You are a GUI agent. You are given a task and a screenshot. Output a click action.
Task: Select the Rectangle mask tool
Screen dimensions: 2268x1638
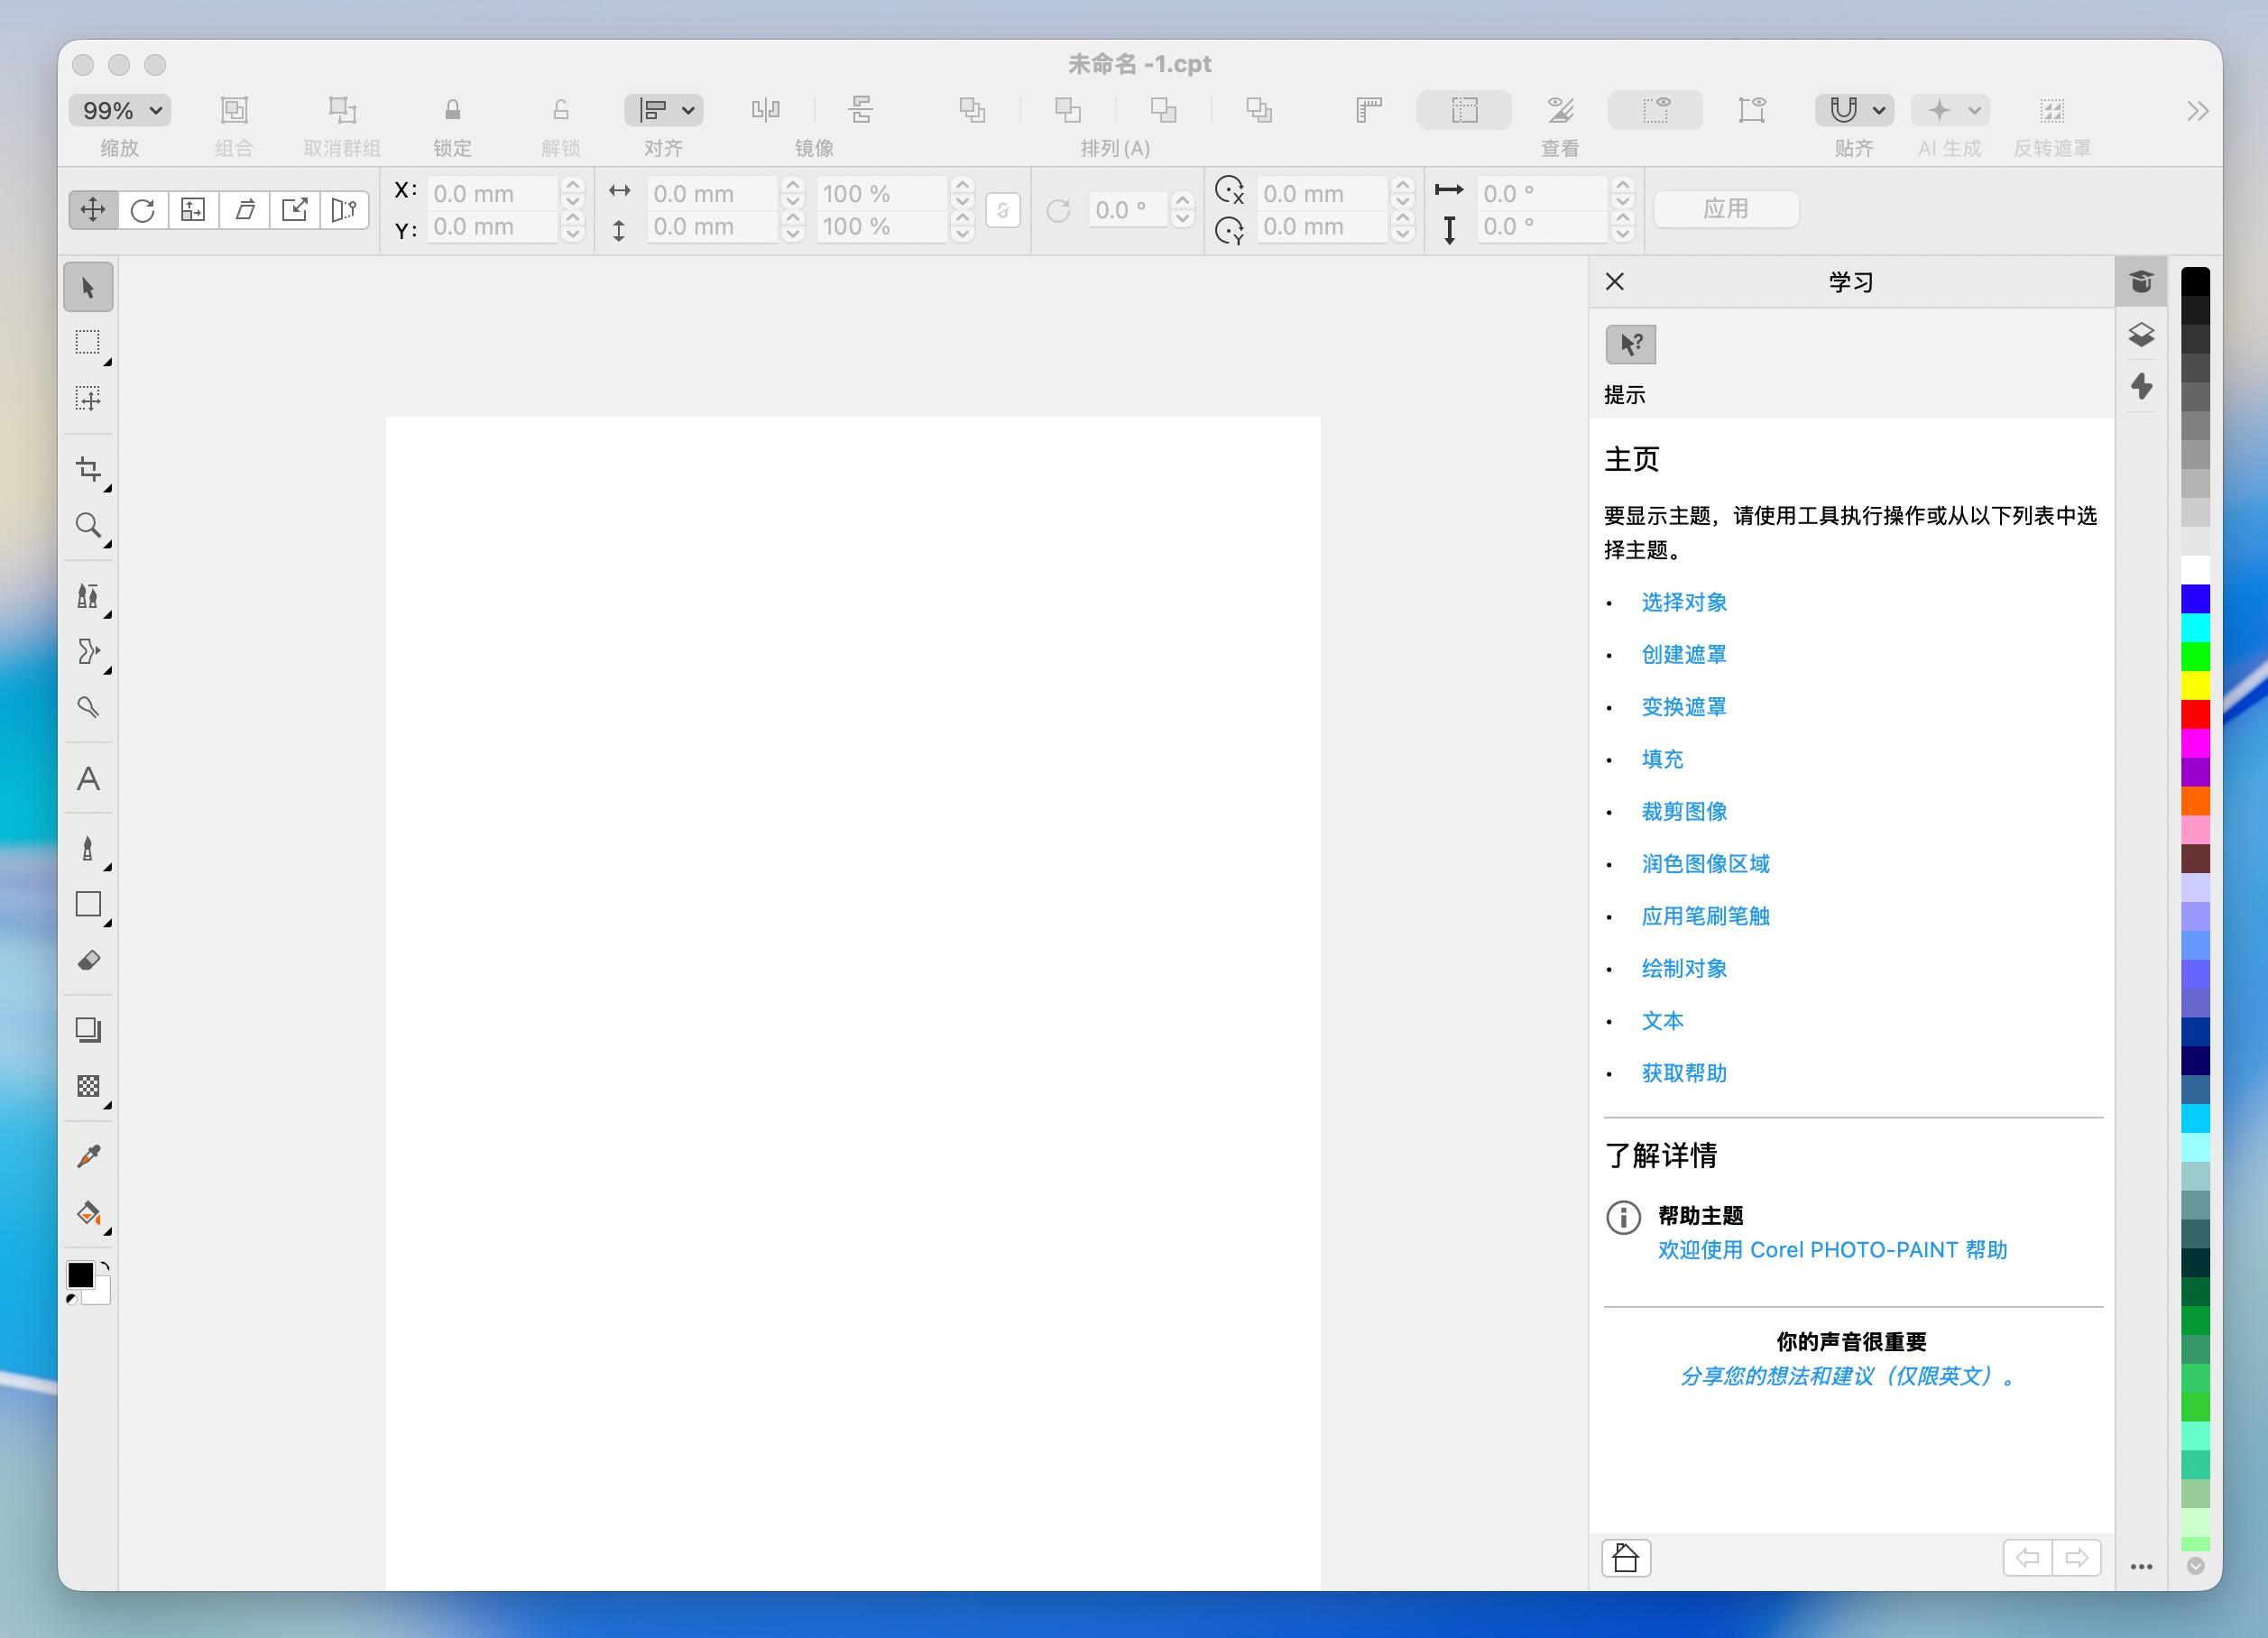pos(88,343)
